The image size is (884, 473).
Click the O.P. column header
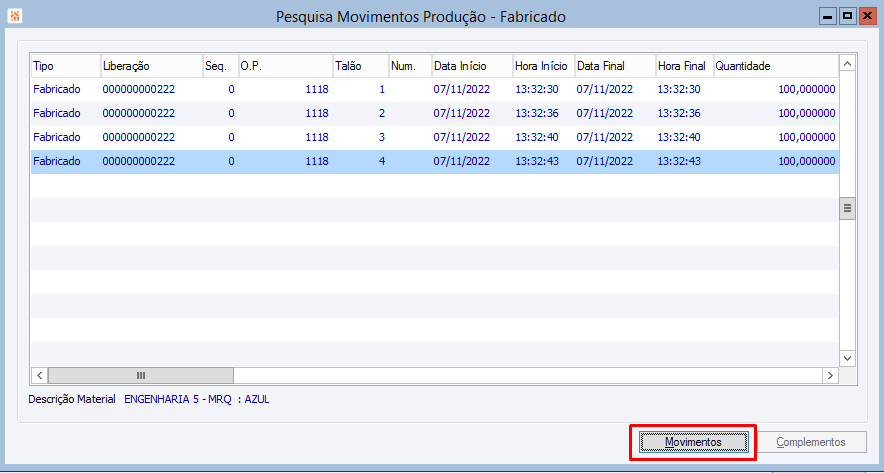point(286,66)
